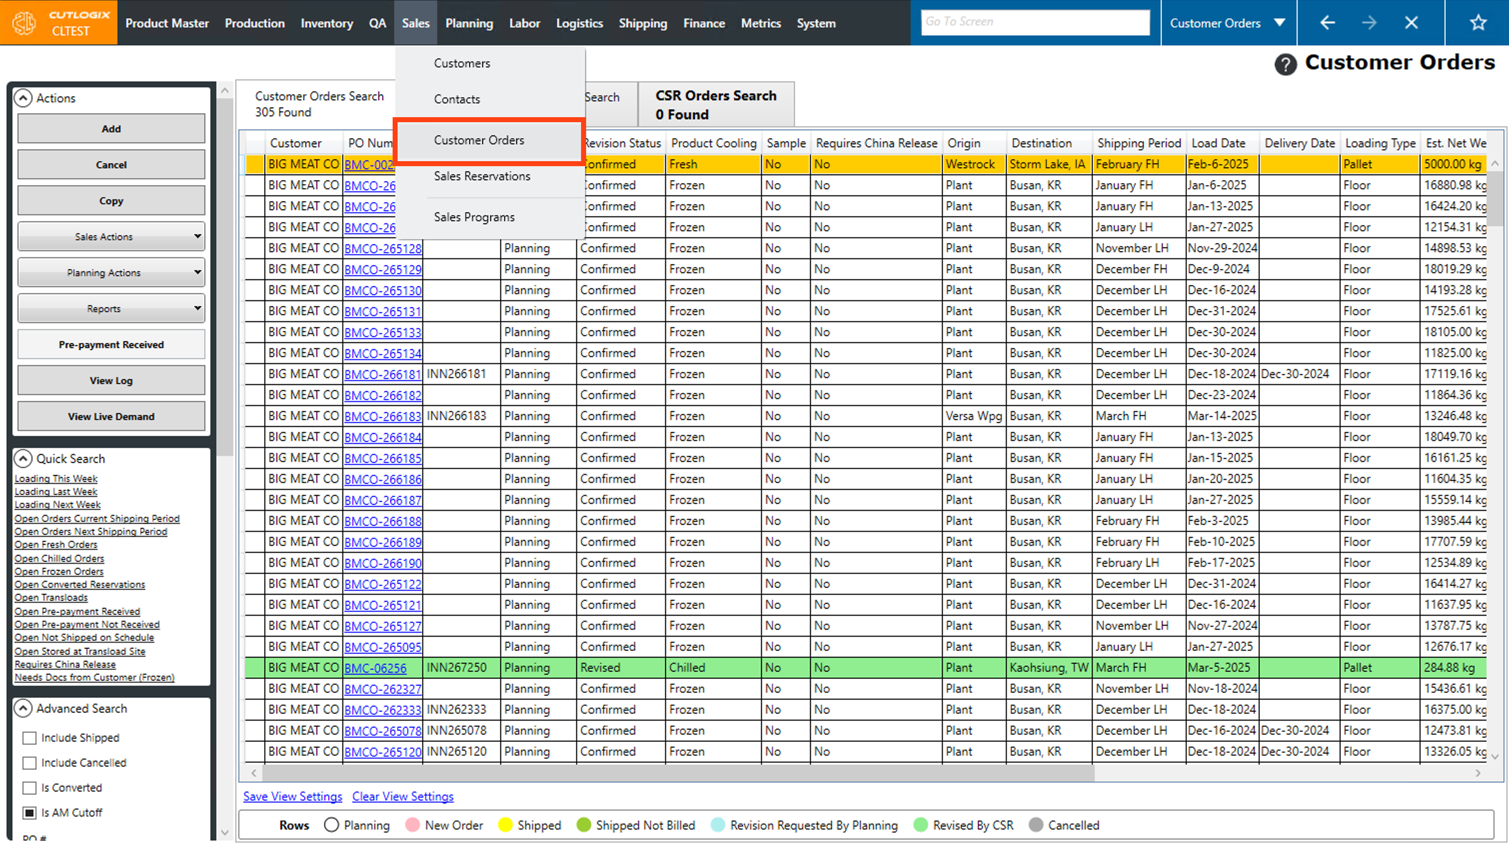Click the Cutlogix logo icon
The image size is (1509, 845).
[24, 22]
